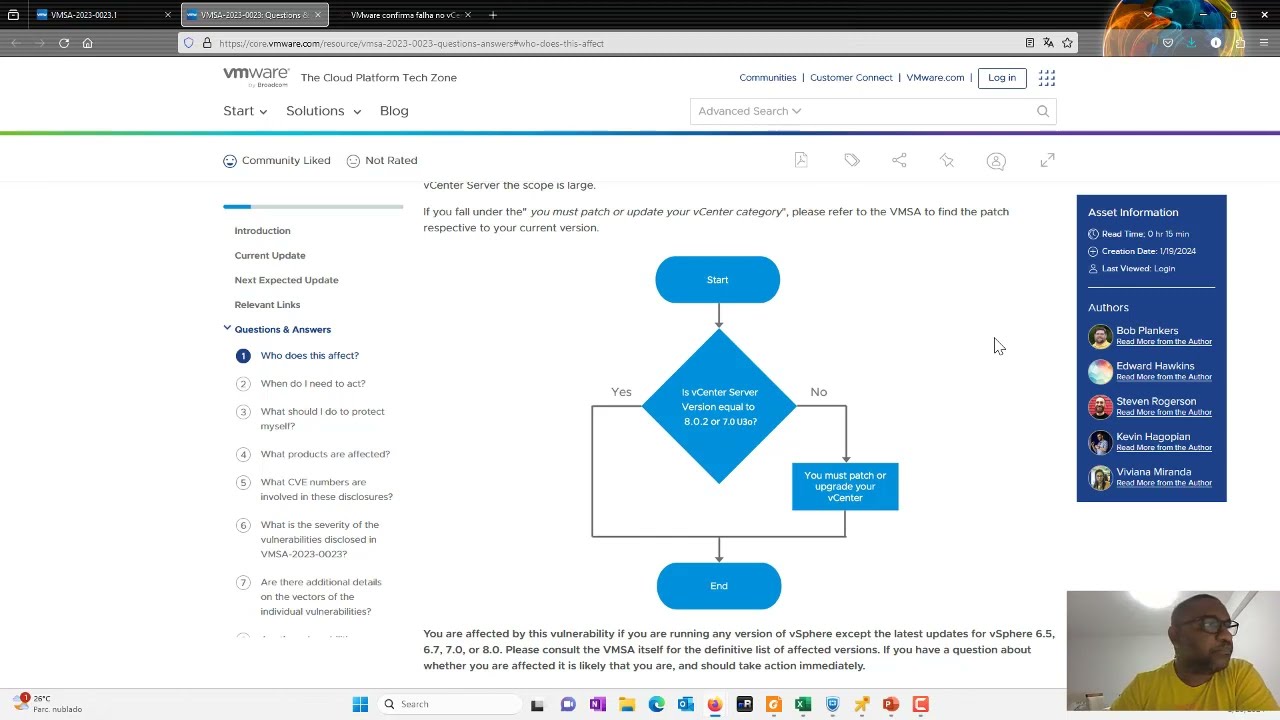Open the Advanced Search dropdown
Image resolution: width=1280 pixels, height=720 pixels.
tap(750, 111)
